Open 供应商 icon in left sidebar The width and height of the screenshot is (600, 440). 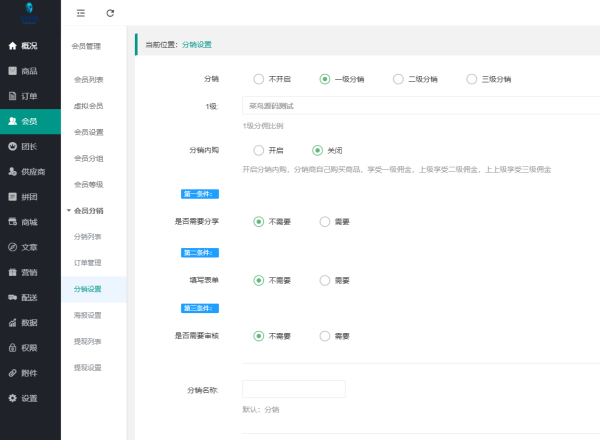13,171
